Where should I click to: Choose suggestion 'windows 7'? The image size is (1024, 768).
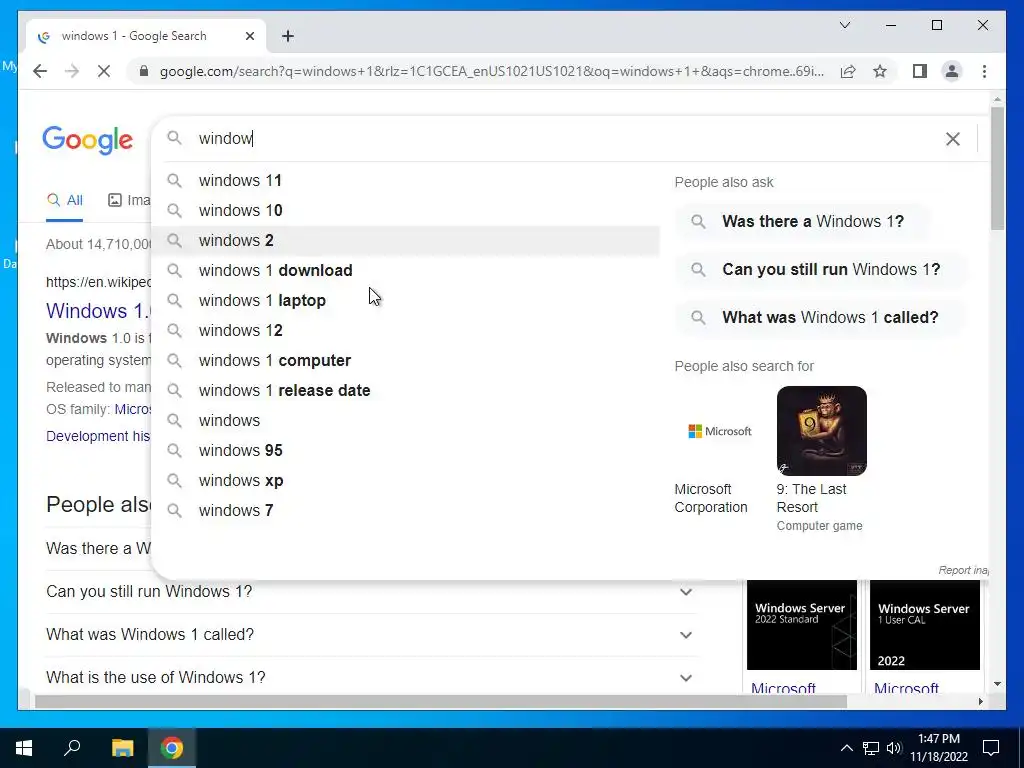(x=405, y=511)
